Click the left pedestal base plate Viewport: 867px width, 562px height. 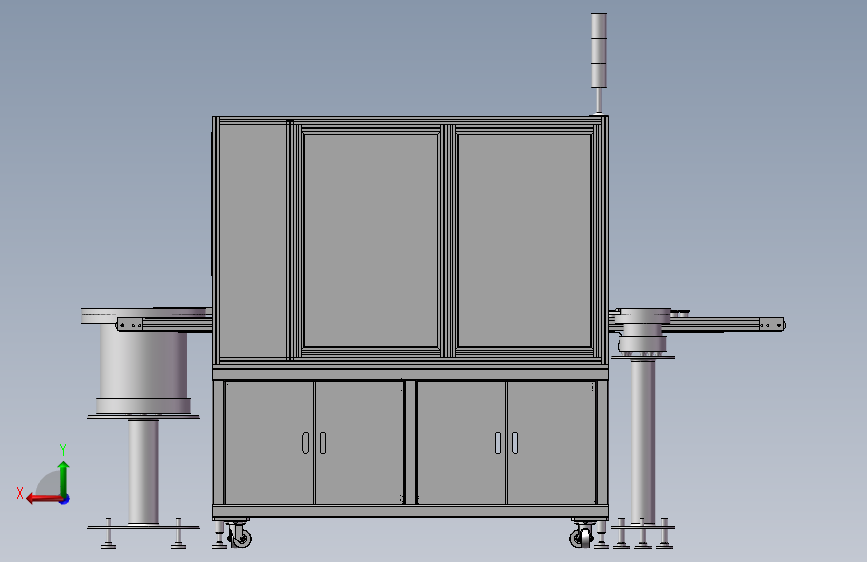click(x=143, y=527)
